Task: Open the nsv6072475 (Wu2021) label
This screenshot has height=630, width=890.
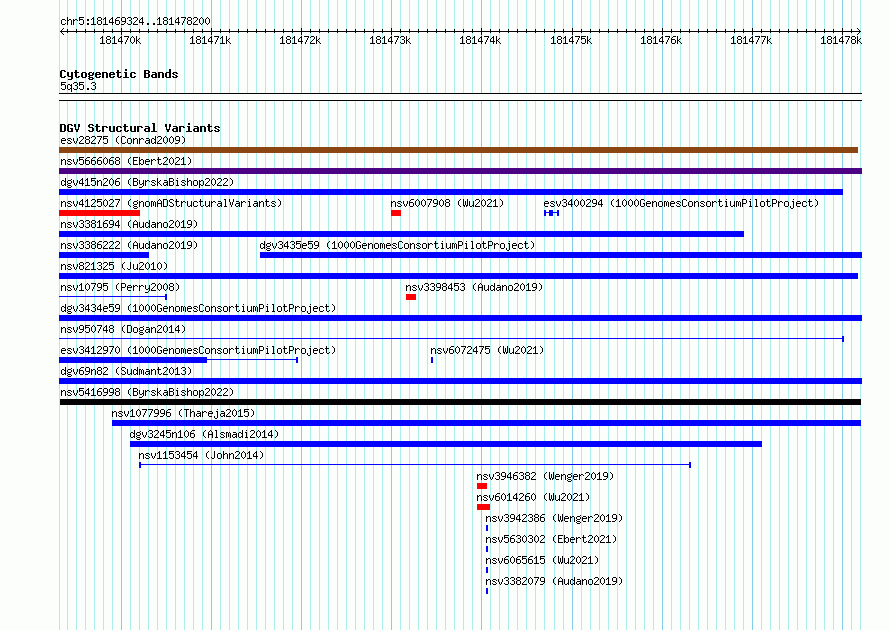Action: (x=487, y=350)
